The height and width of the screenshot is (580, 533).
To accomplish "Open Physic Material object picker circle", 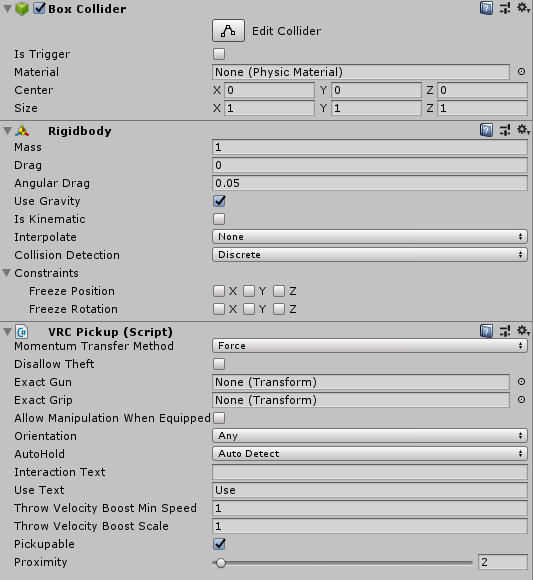I will pos(521,72).
